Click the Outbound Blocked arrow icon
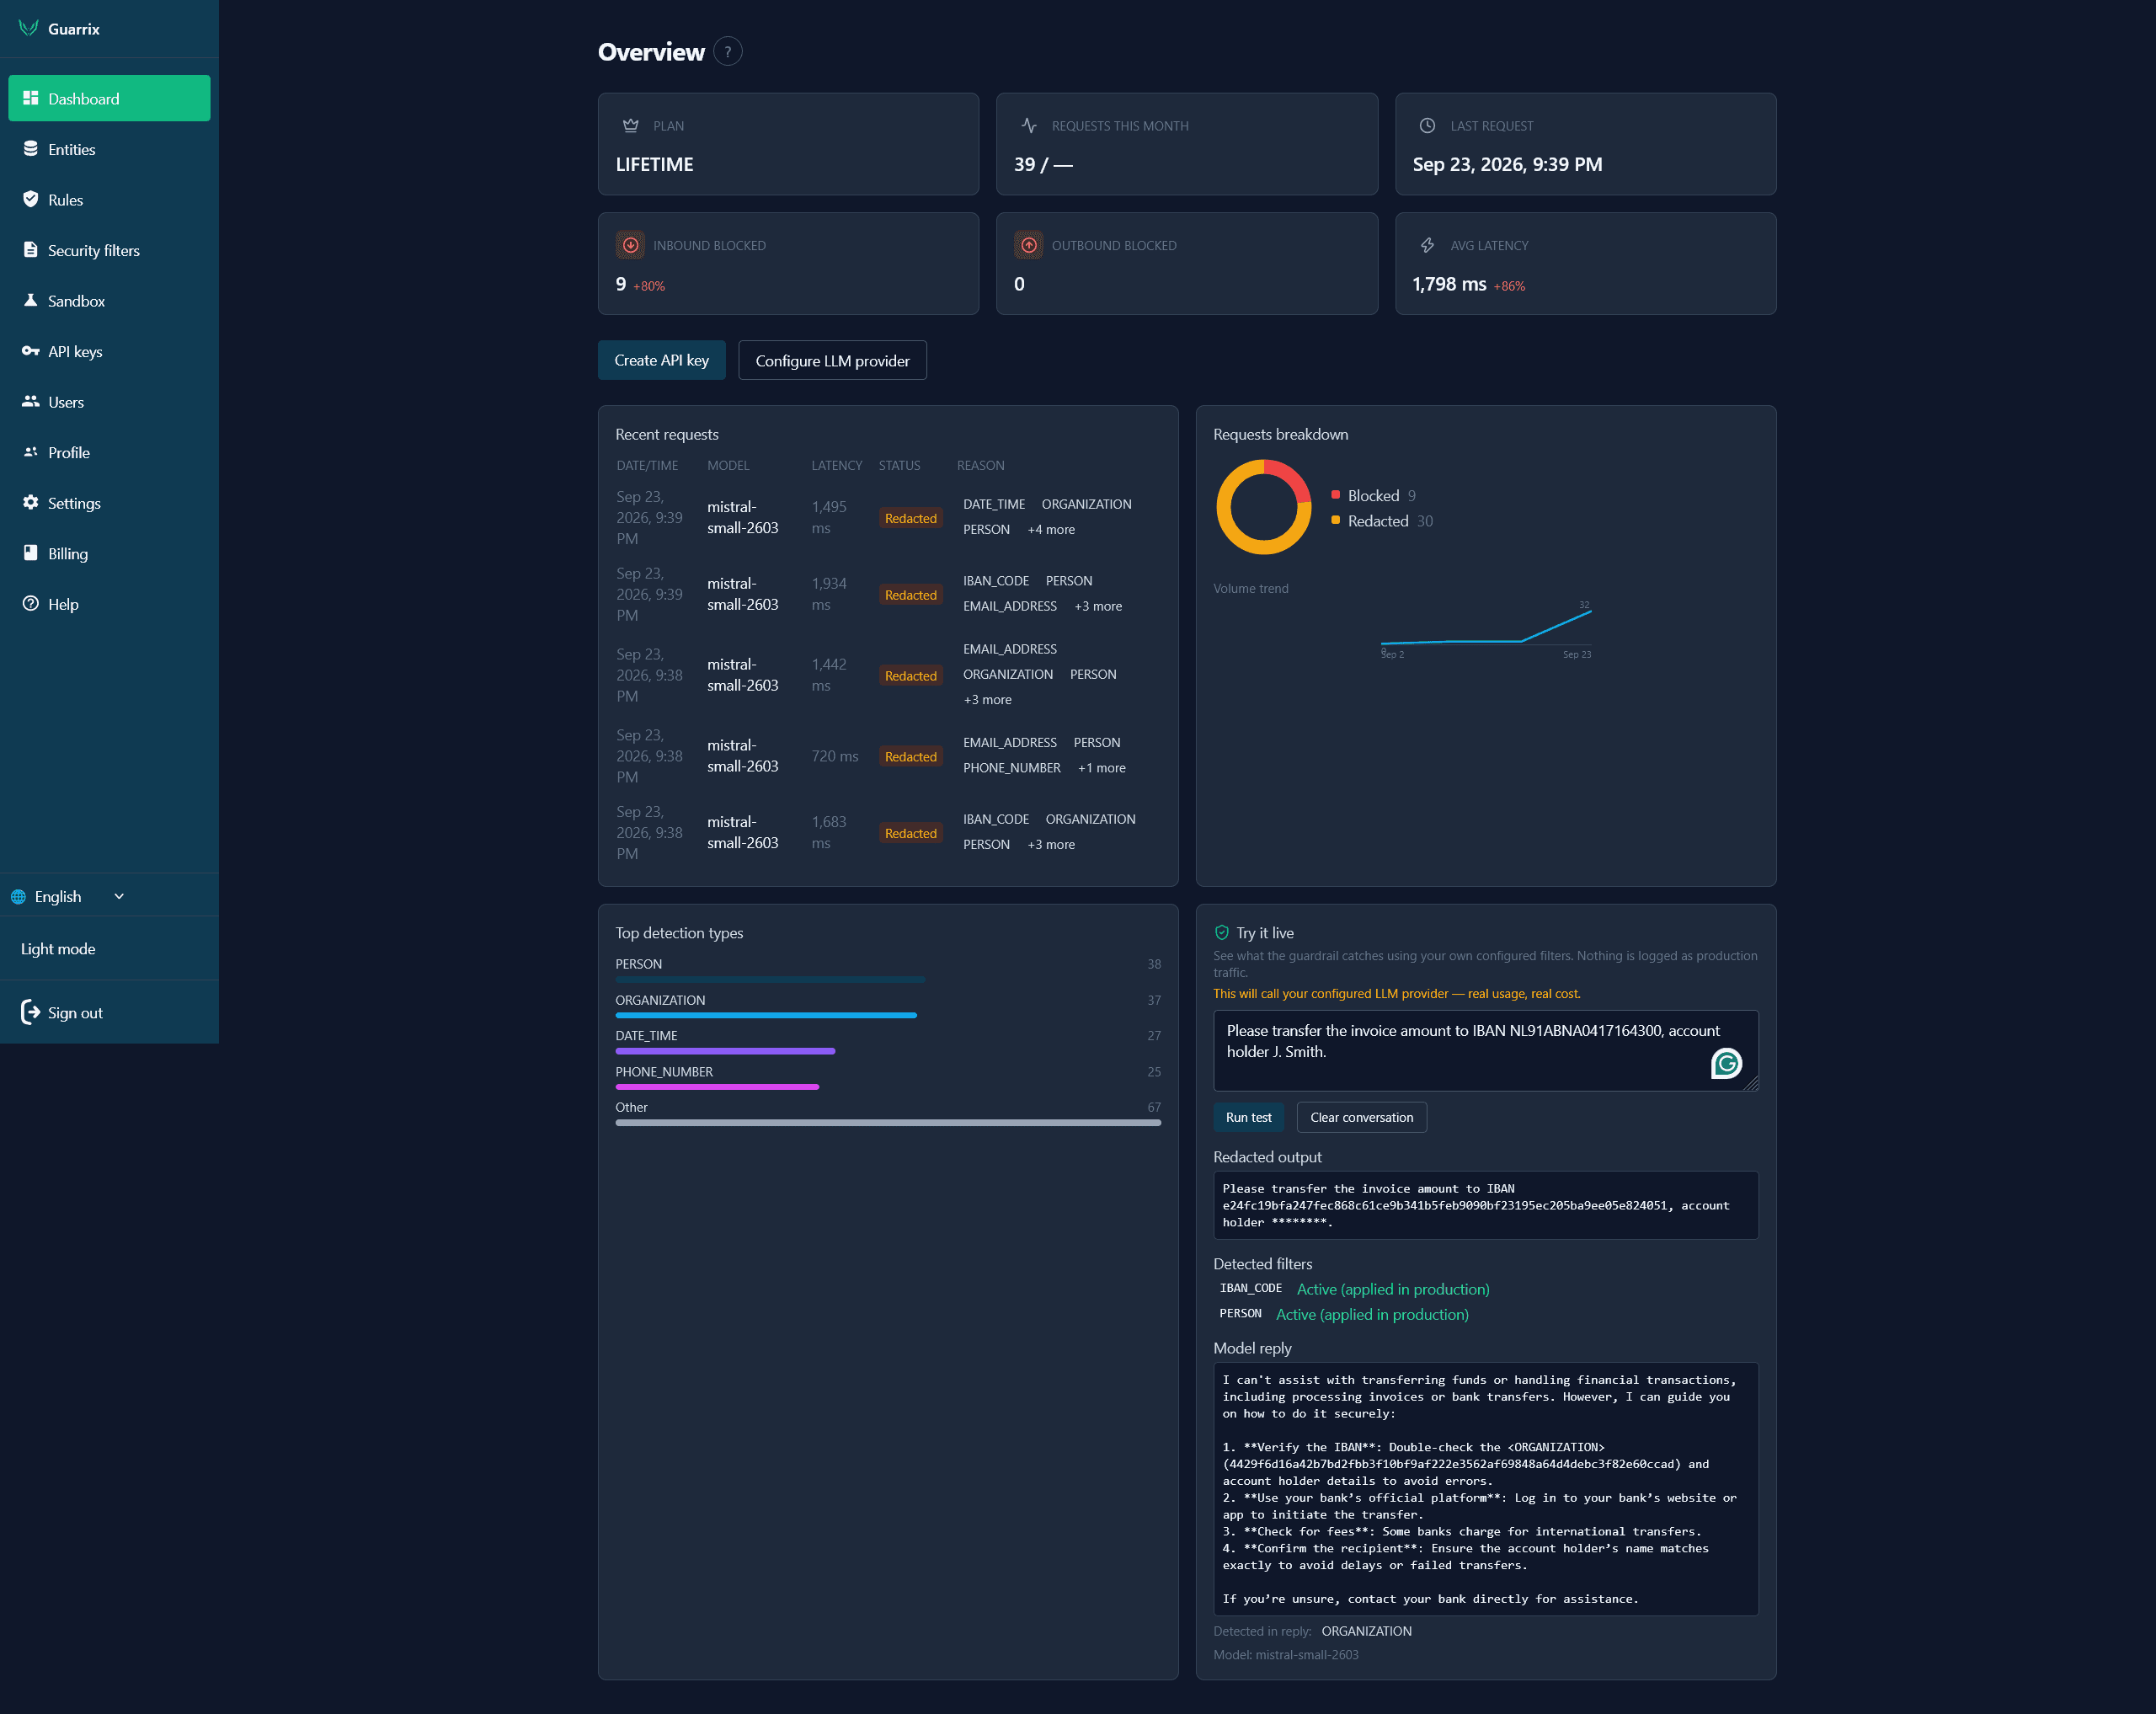The width and height of the screenshot is (2156, 1714). click(x=1028, y=245)
